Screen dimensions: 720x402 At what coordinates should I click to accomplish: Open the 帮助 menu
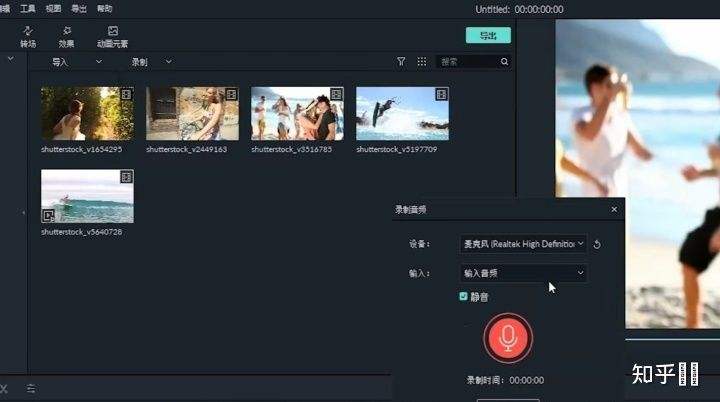tap(105, 8)
